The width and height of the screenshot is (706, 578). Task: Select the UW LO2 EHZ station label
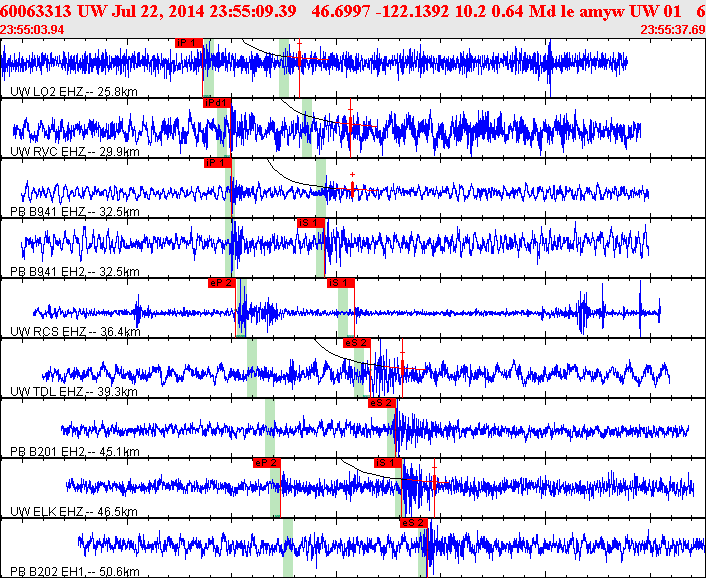click(x=74, y=92)
